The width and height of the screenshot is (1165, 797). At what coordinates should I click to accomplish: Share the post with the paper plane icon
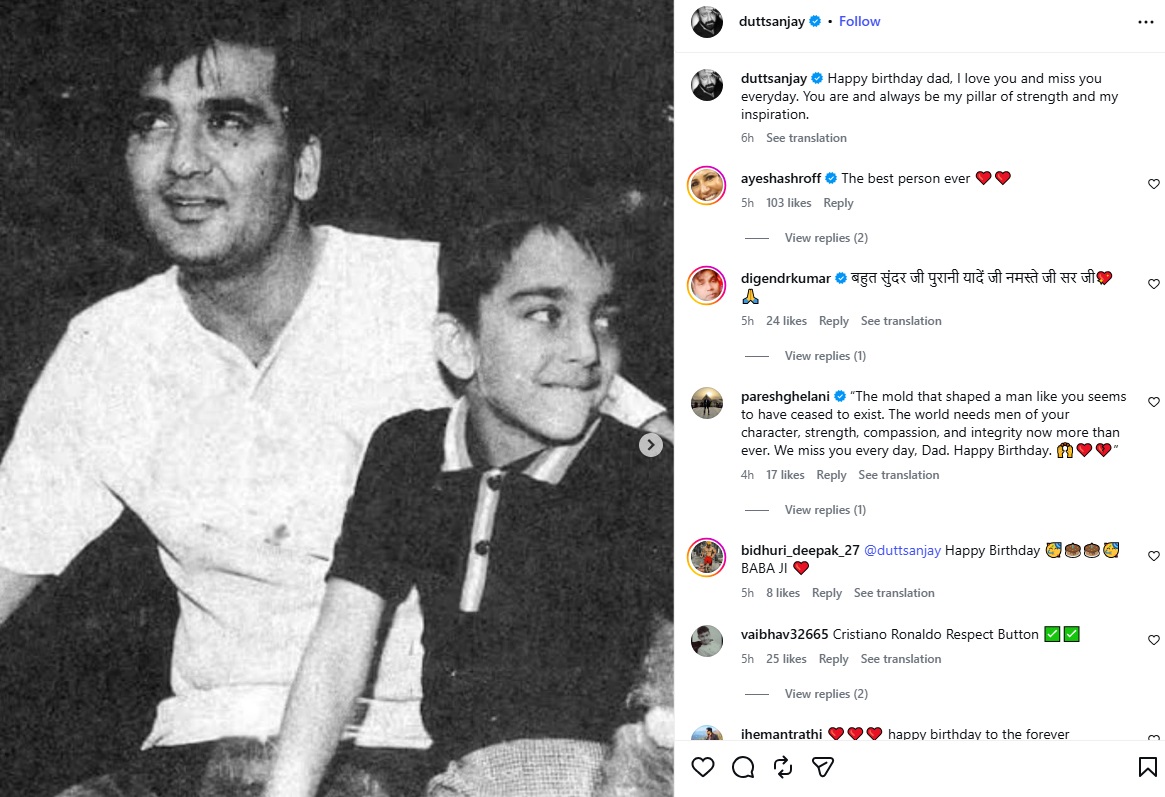(822, 767)
